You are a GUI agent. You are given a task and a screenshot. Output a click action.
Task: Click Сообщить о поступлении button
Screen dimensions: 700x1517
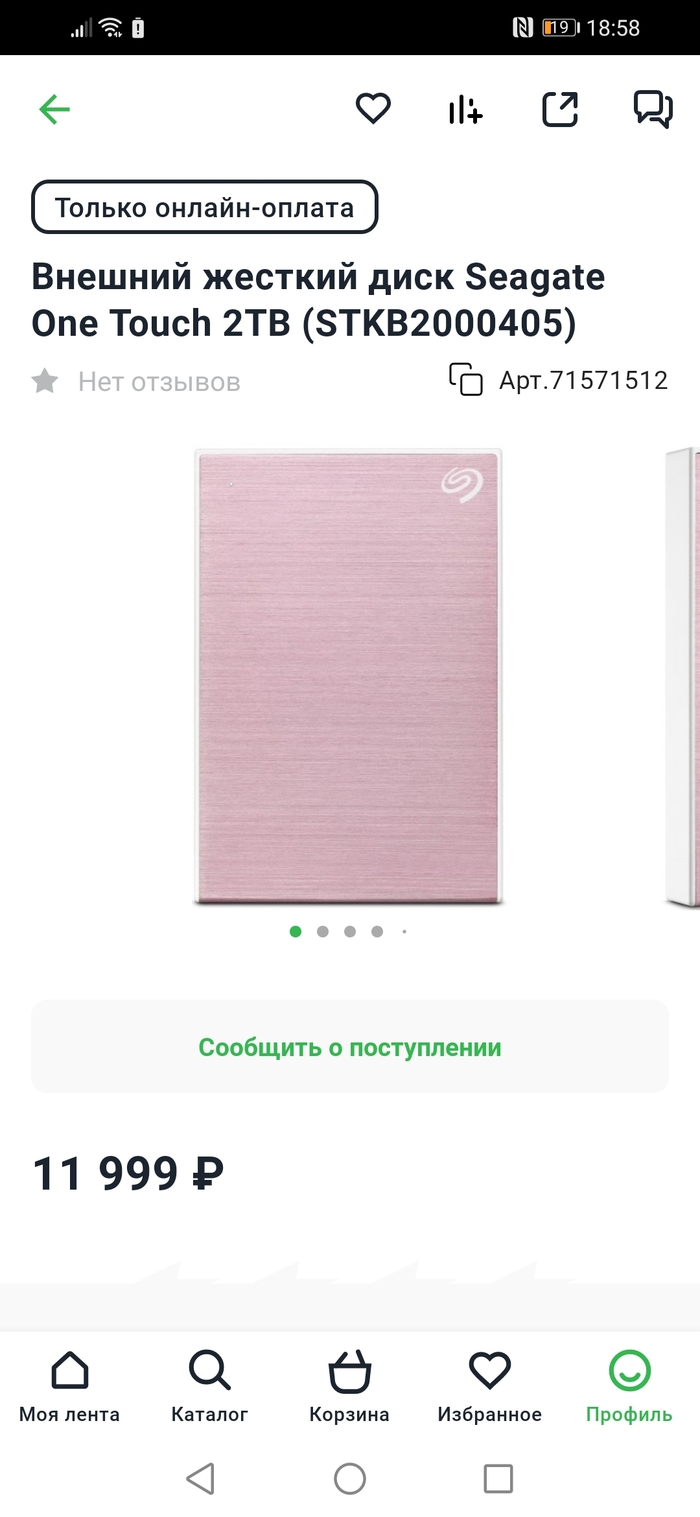[350, 1047]
